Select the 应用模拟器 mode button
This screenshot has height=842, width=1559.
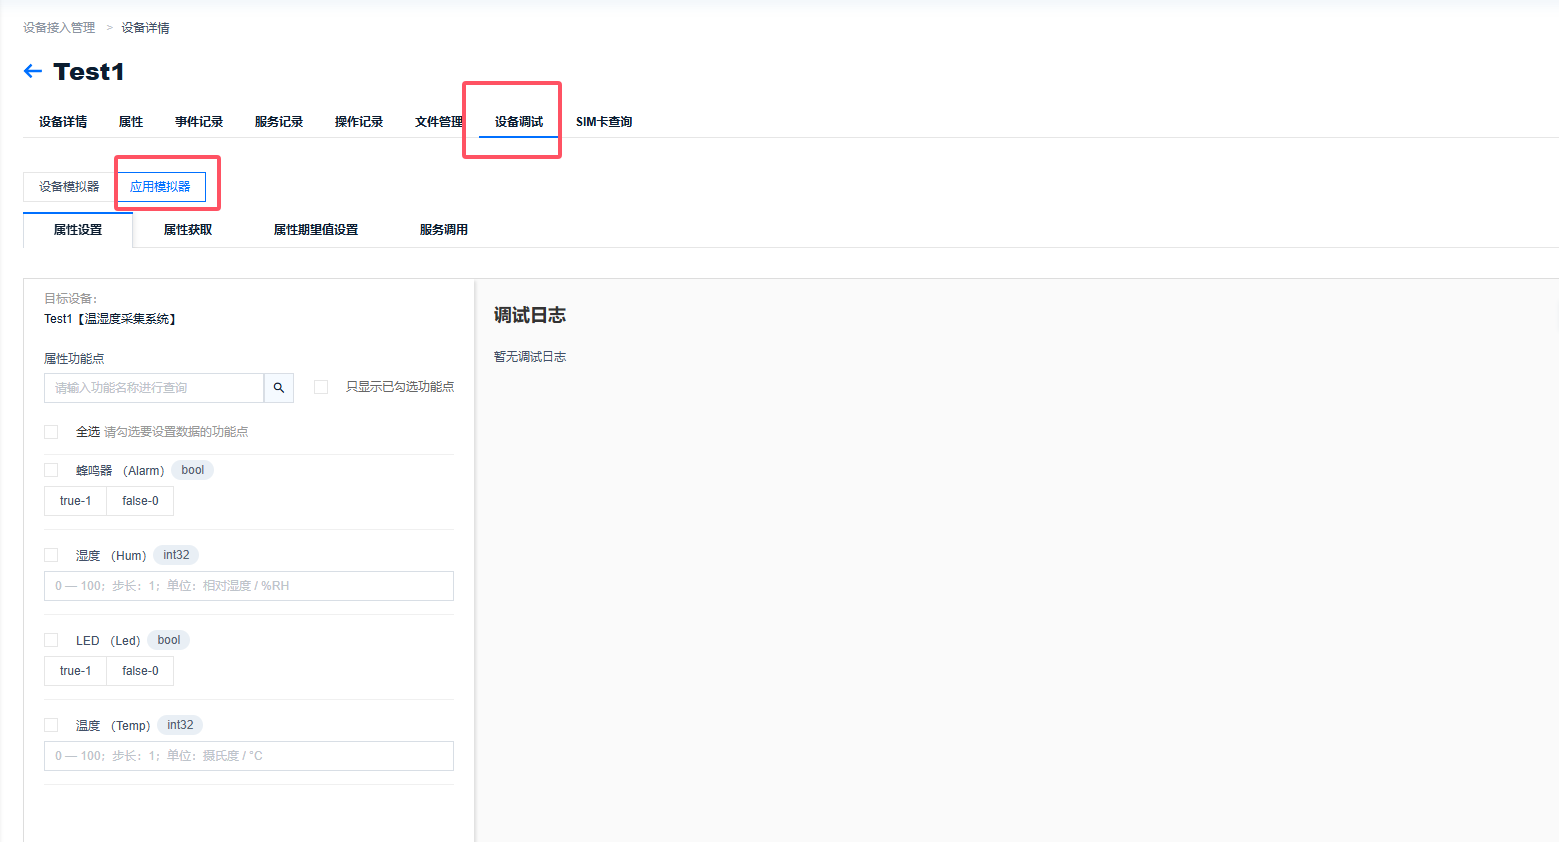[x=160, y=187]
